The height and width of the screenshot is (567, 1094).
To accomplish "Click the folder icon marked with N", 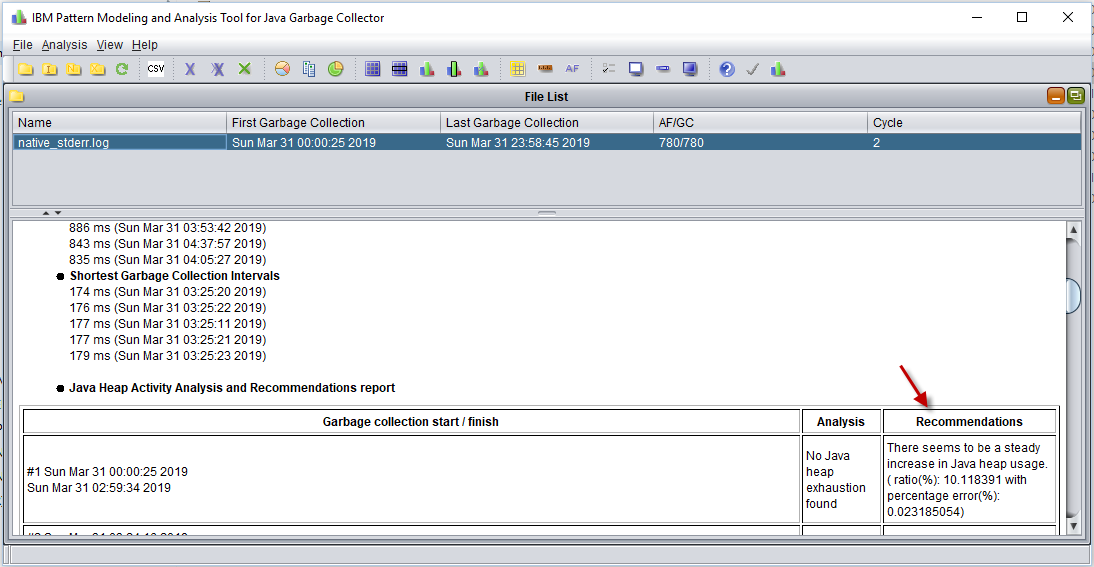I will point(74,69).
